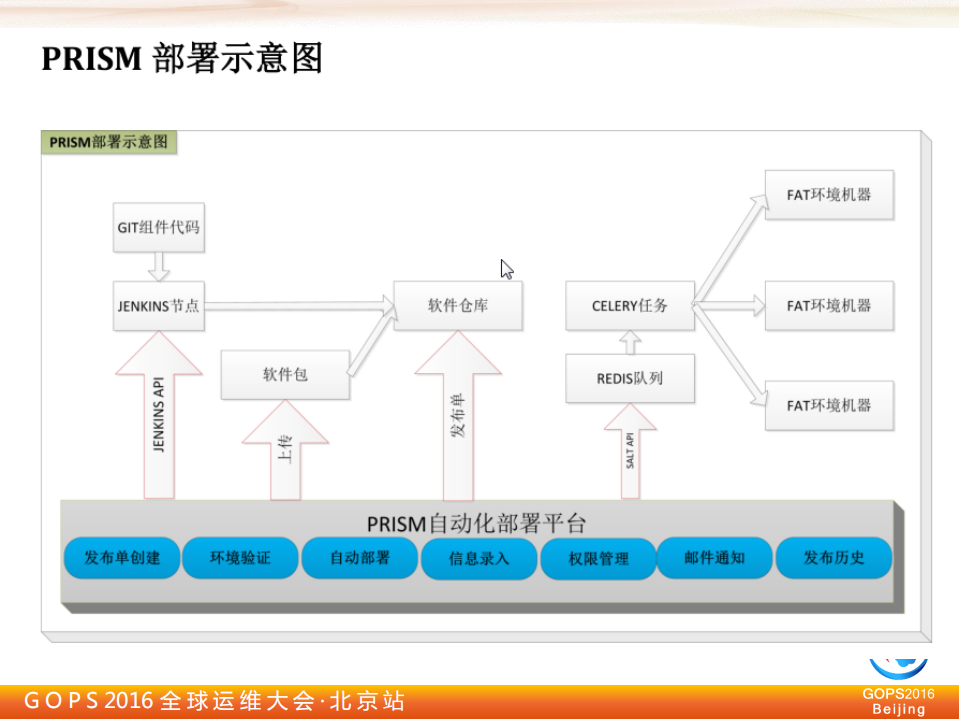Click the 软件包 package box
The image size is (959, 719).
[285, 376]
